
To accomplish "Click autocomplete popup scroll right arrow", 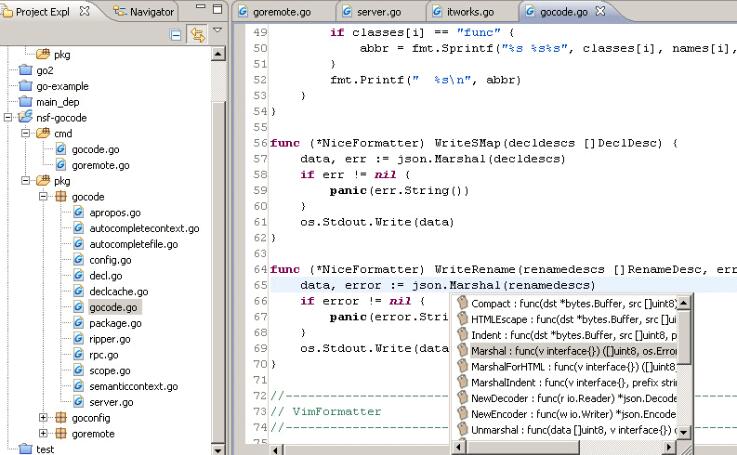I will tap(669, 447).
